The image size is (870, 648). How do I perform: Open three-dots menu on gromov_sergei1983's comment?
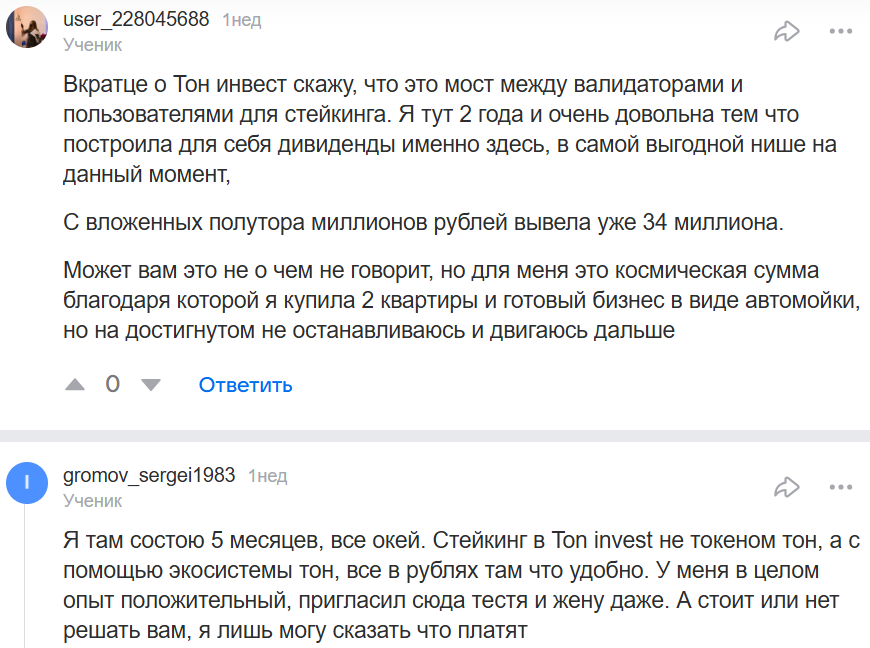coord(840,487)
